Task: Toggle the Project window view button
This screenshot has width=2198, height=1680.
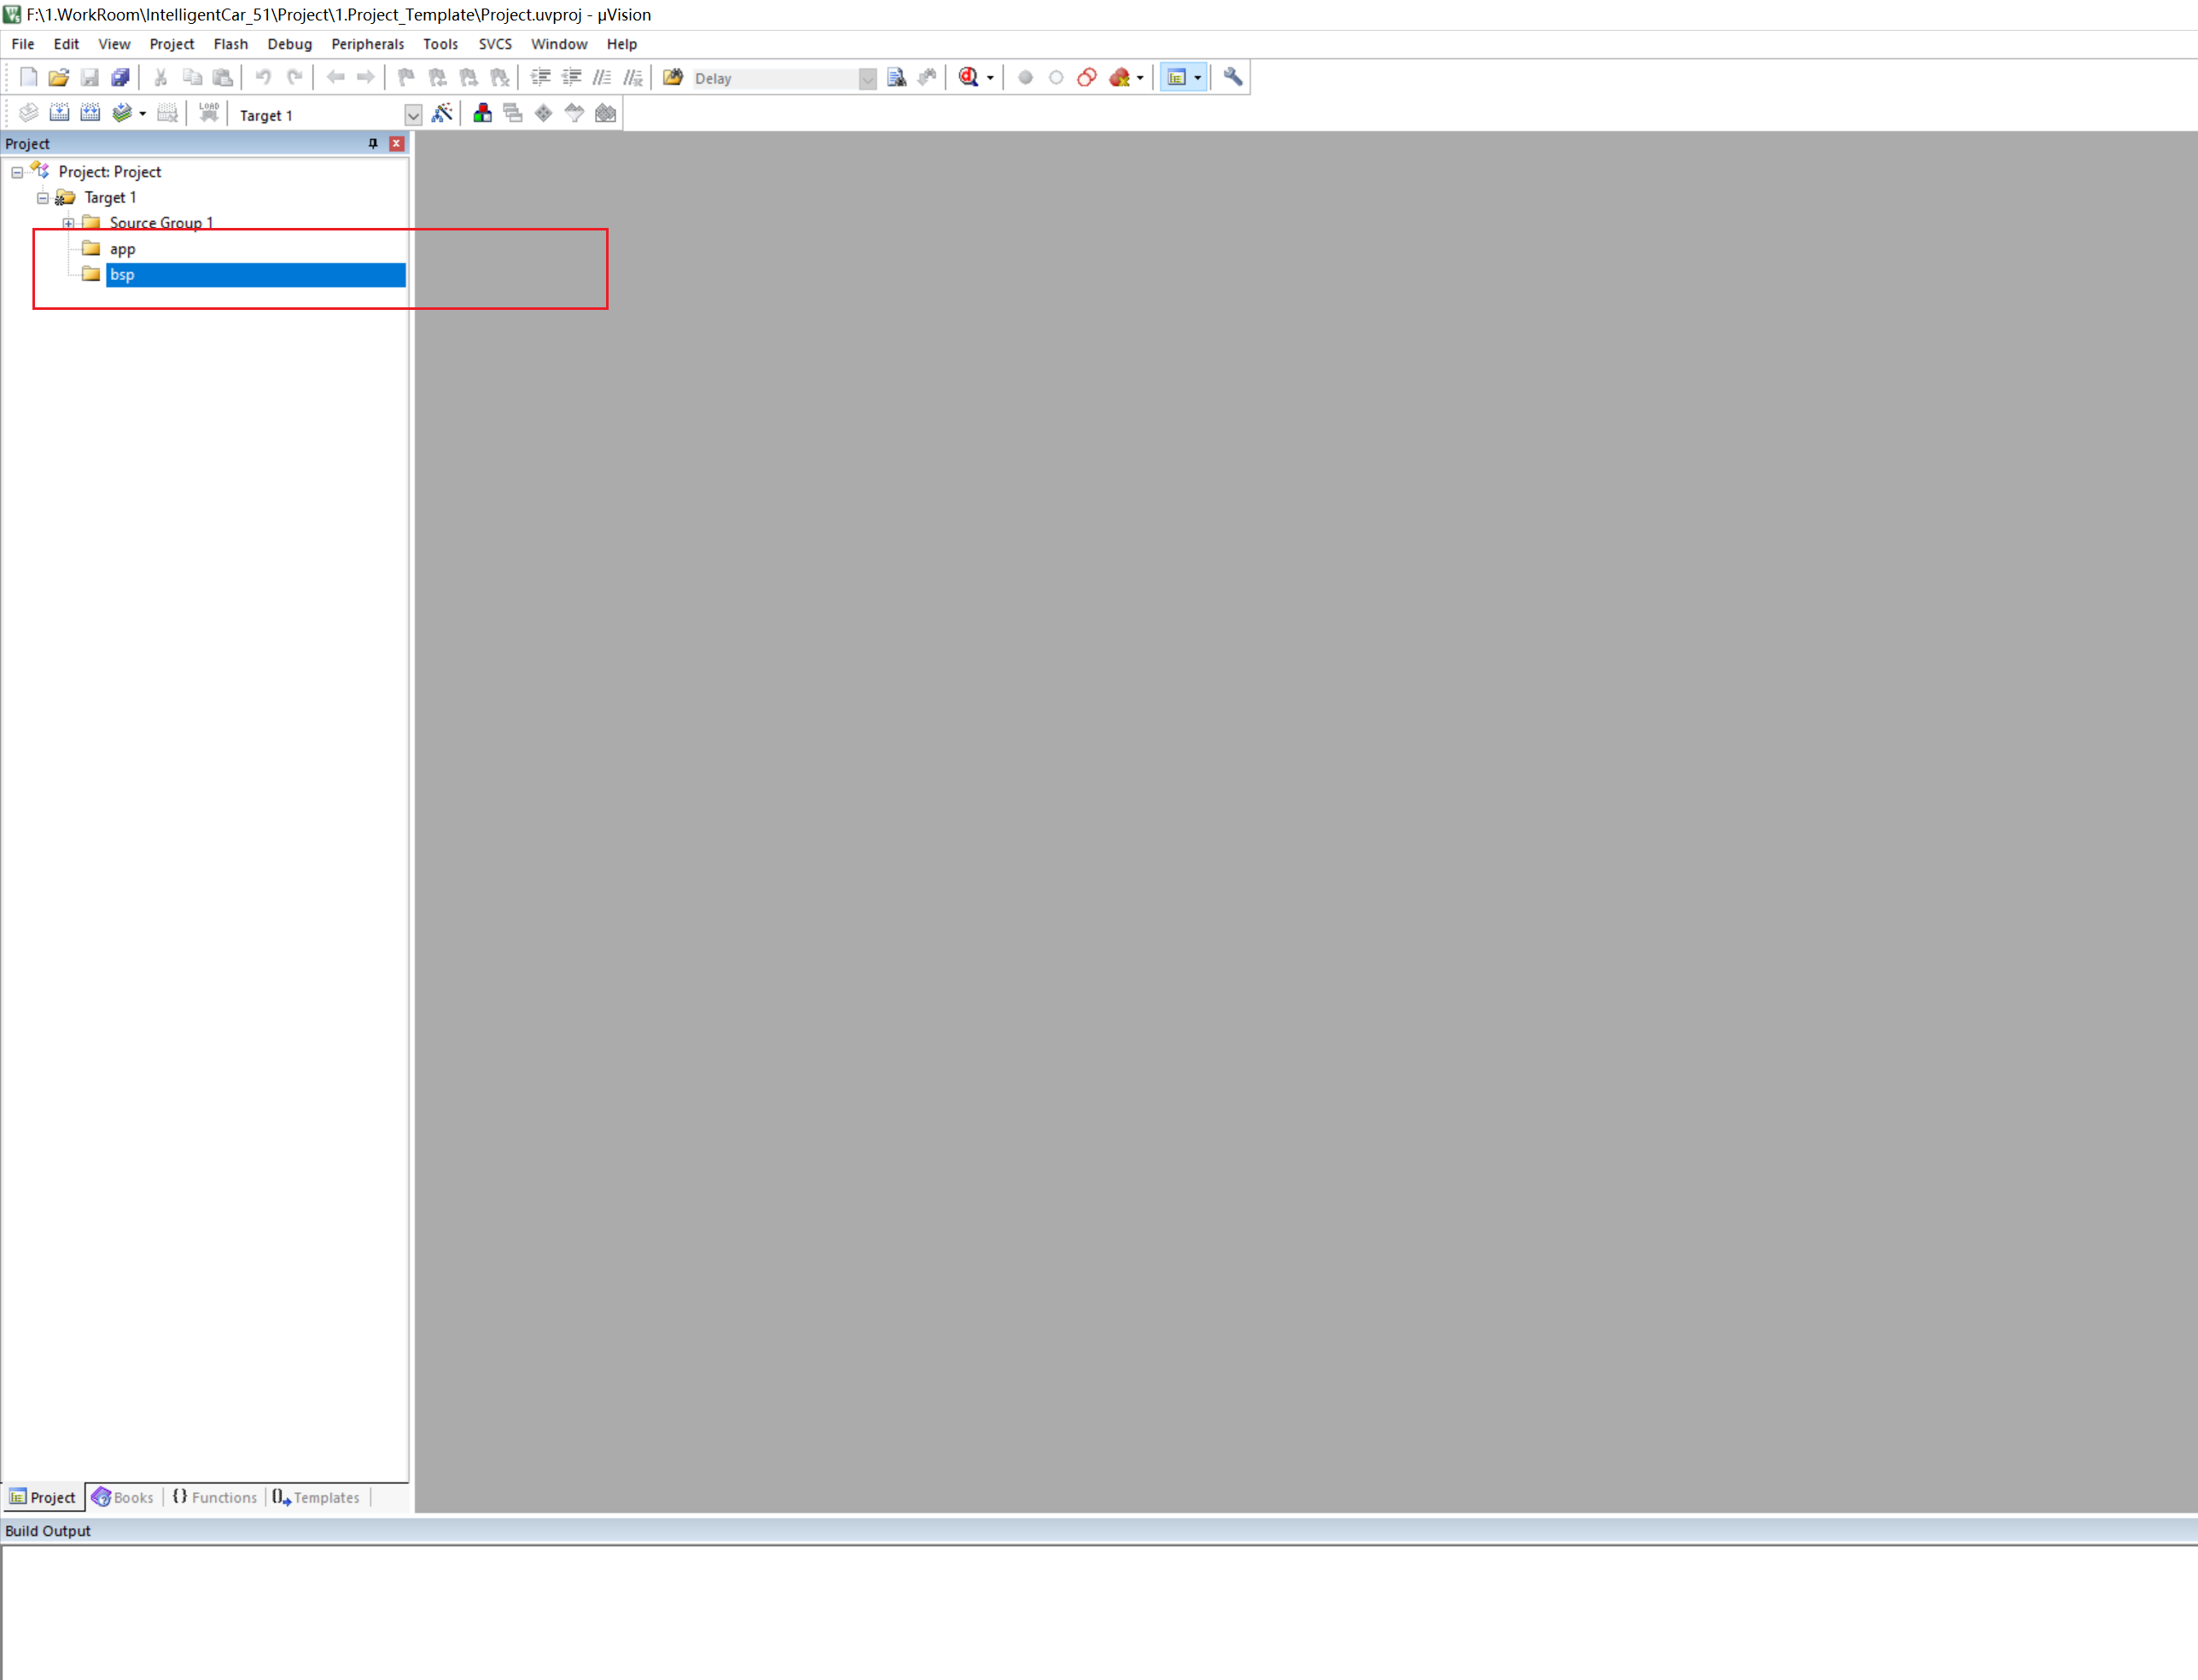Action: point(1176,77)
